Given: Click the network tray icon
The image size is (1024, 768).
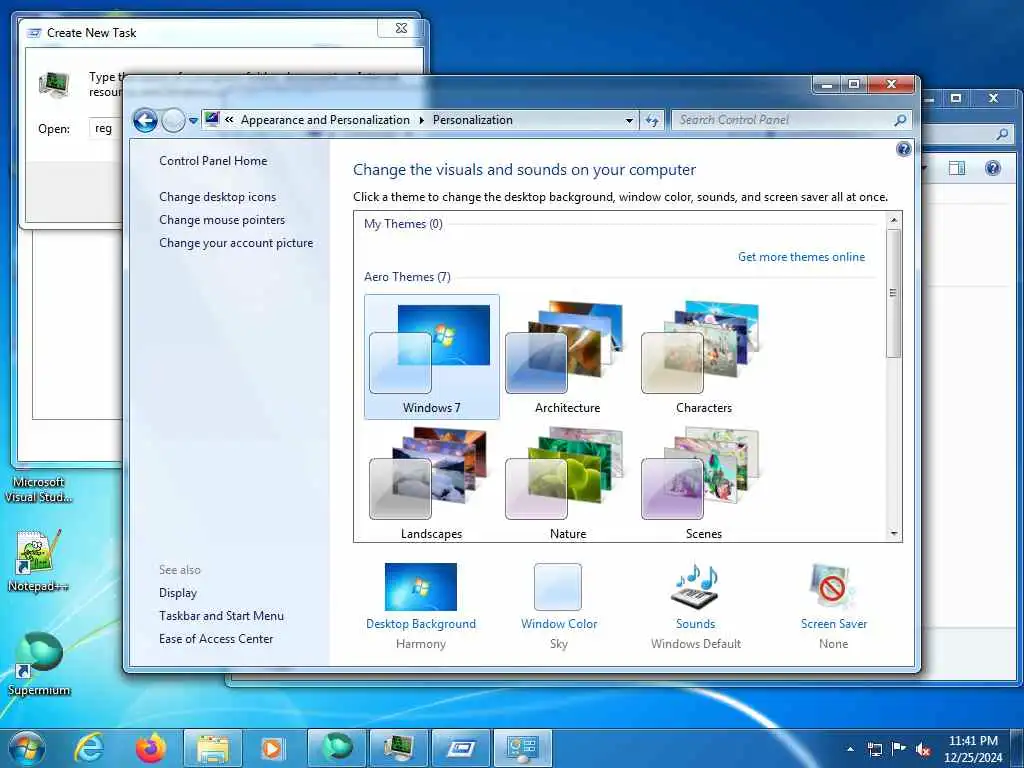Looking at the screenshot, I should (x=874, y=749).
